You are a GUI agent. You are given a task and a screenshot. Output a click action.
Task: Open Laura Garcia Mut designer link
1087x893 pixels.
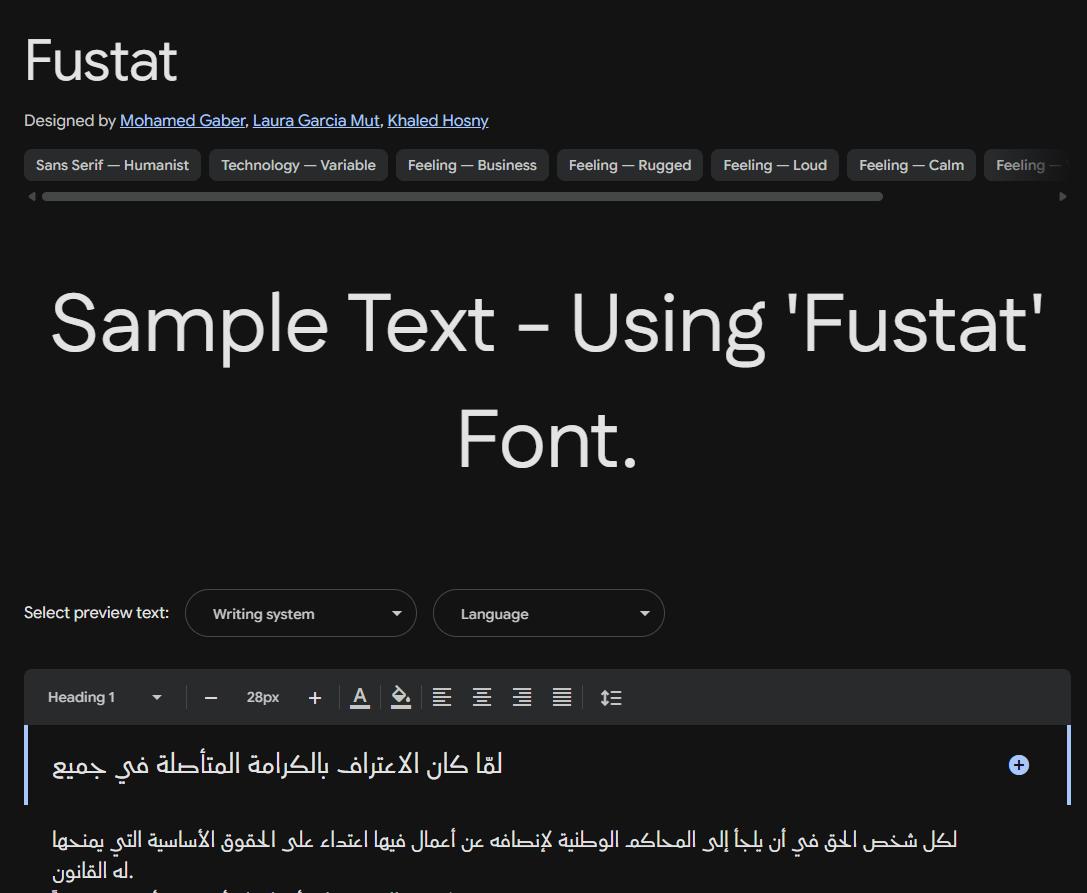click(x=316, y=121)
